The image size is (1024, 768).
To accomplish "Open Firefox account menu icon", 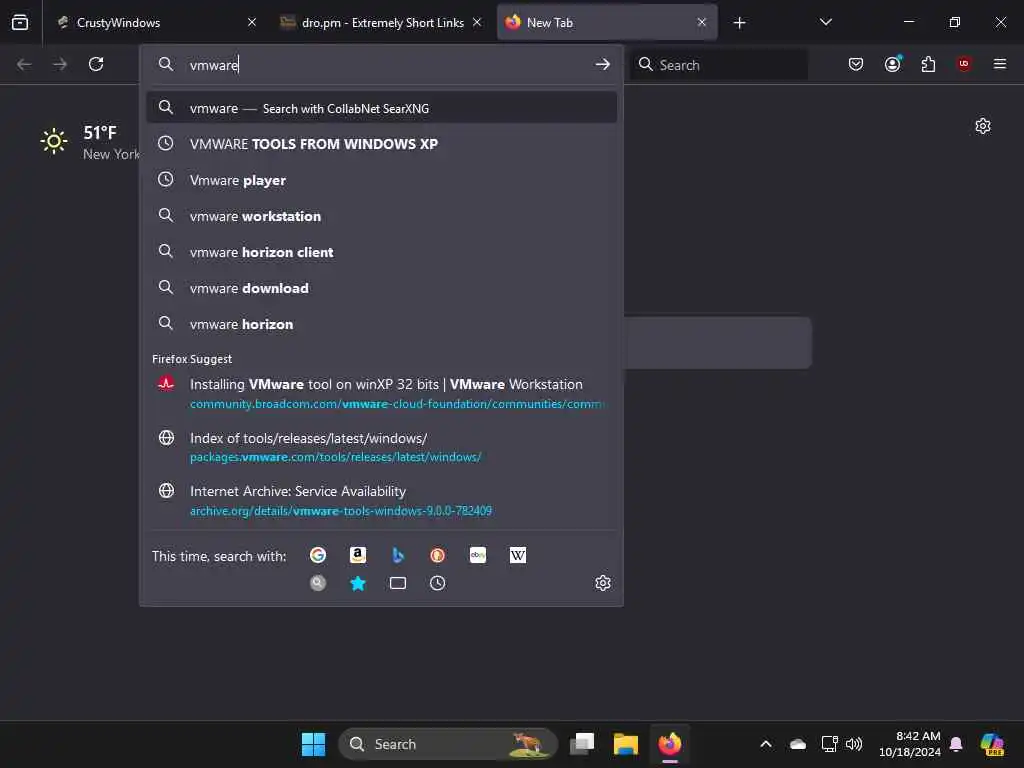I will [x=892, y=64].
